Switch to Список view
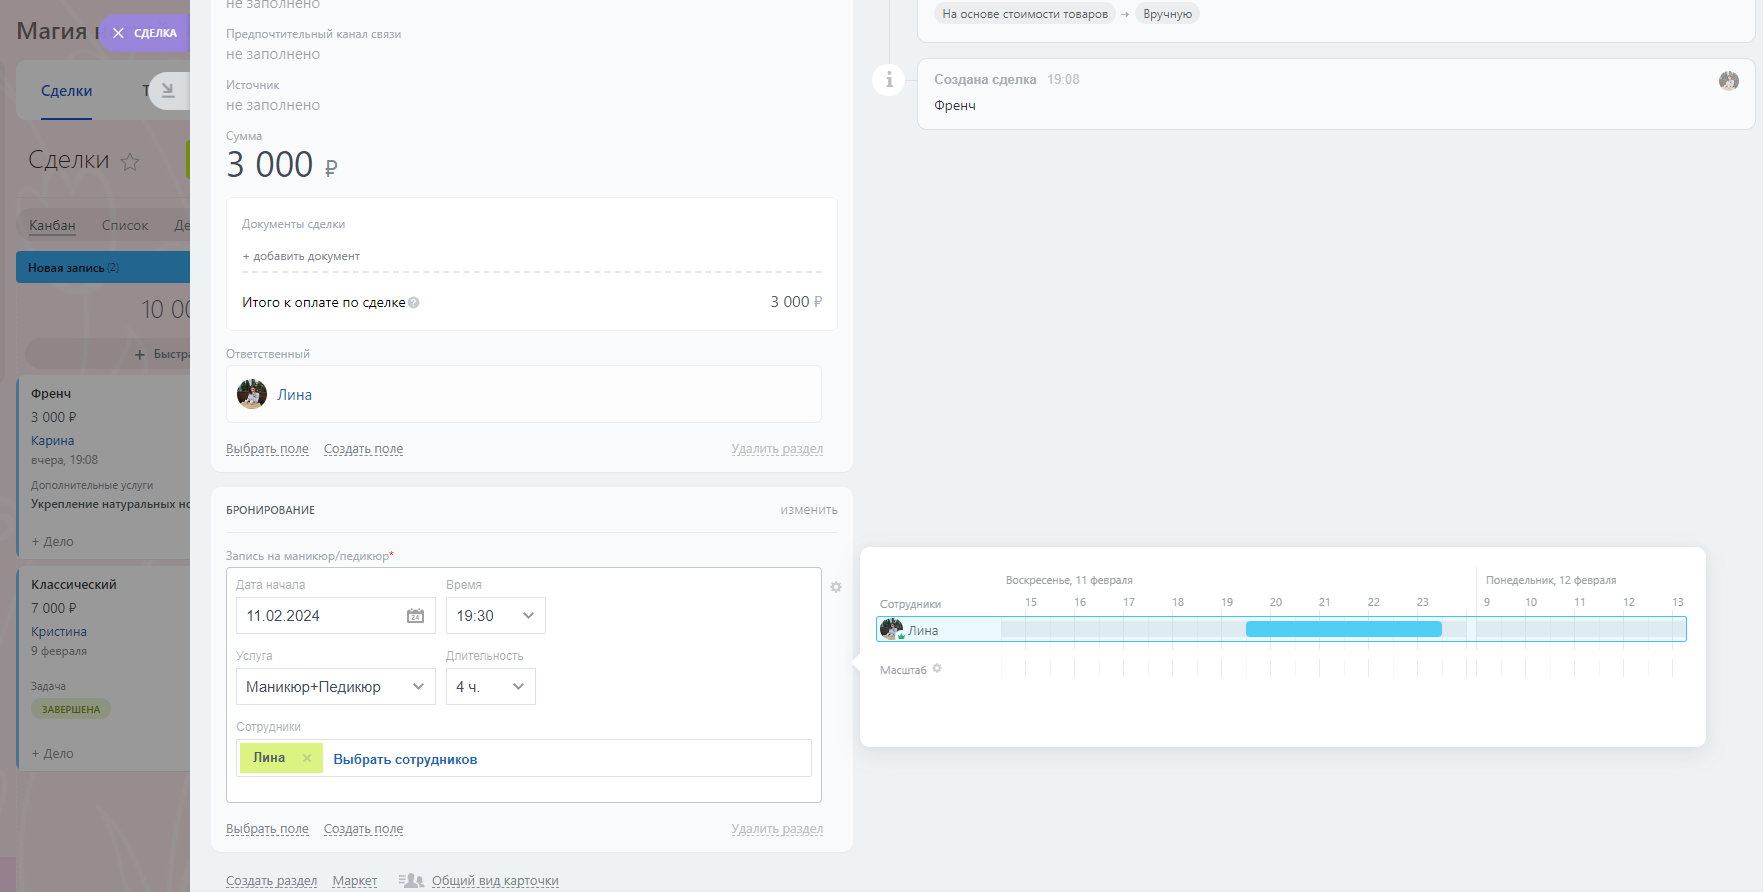1764x892 pixels. [x=125, y=225]
